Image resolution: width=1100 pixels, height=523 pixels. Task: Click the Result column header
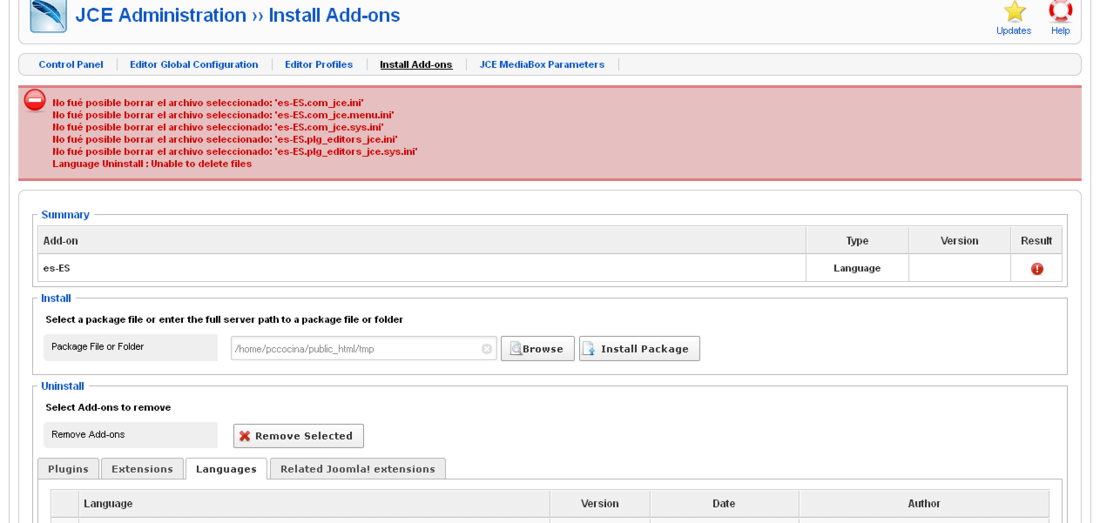[x=1036, y=240]
